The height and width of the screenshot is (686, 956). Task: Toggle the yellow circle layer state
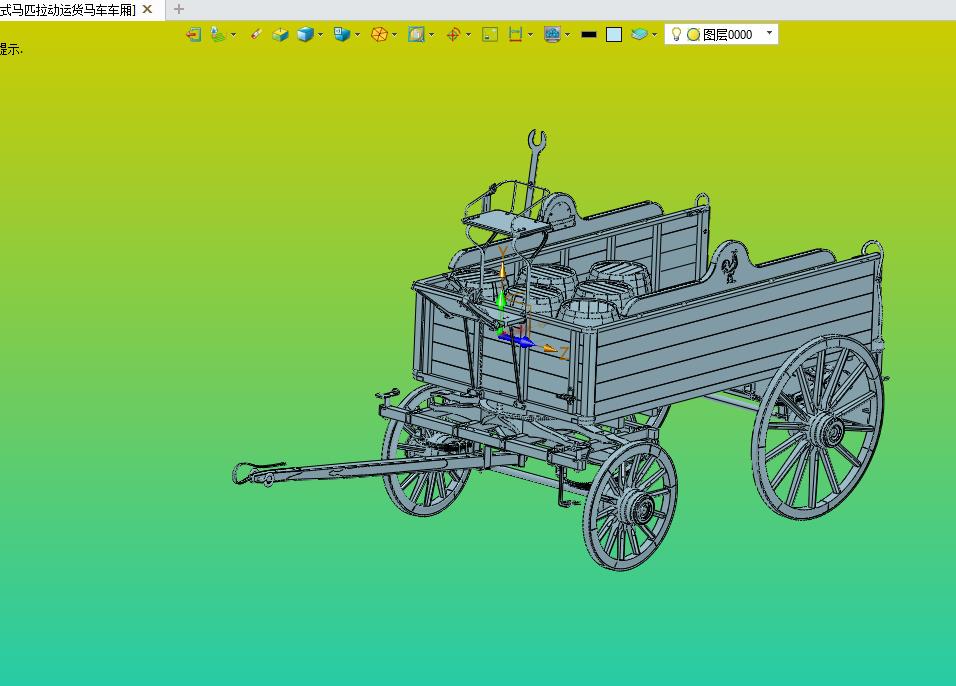coord(693,35)
